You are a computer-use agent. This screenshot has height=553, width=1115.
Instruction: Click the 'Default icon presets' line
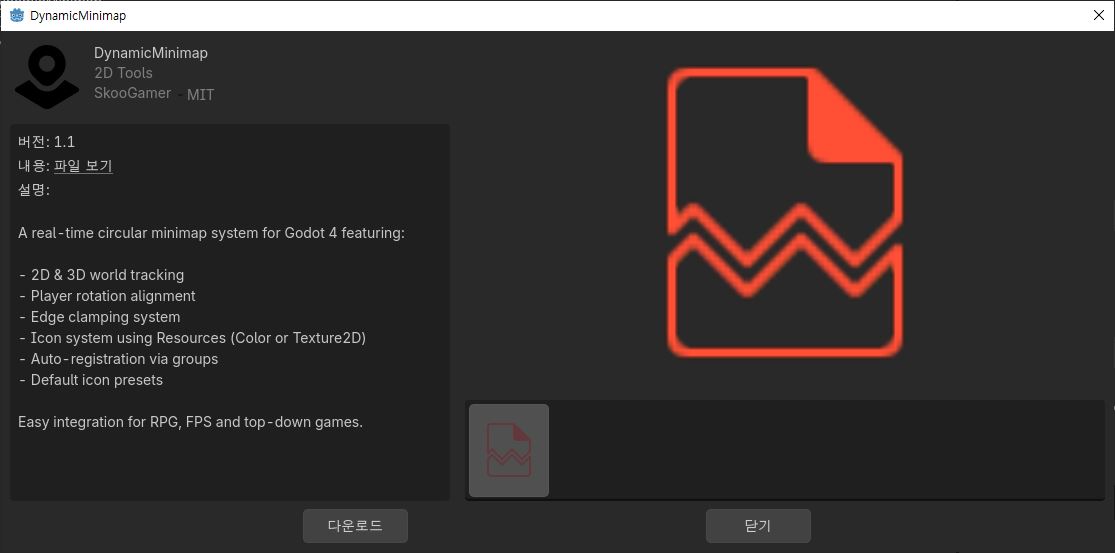pos(90,380)
